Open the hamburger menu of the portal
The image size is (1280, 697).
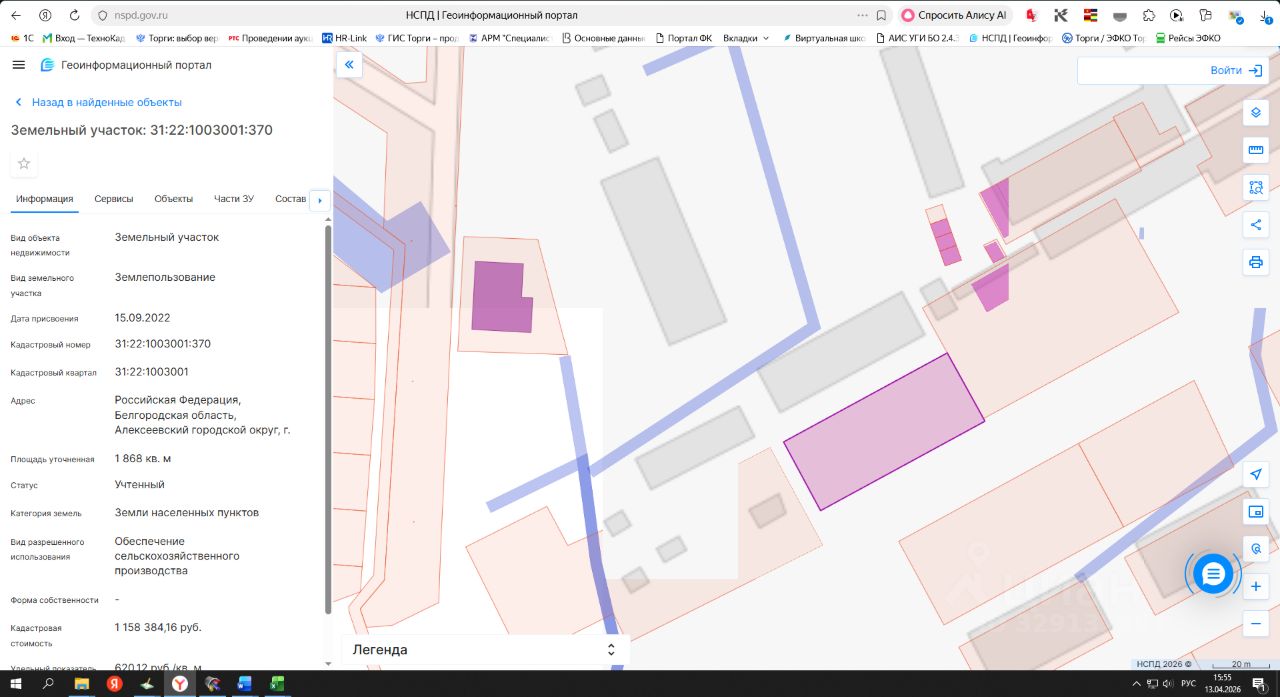18,65
